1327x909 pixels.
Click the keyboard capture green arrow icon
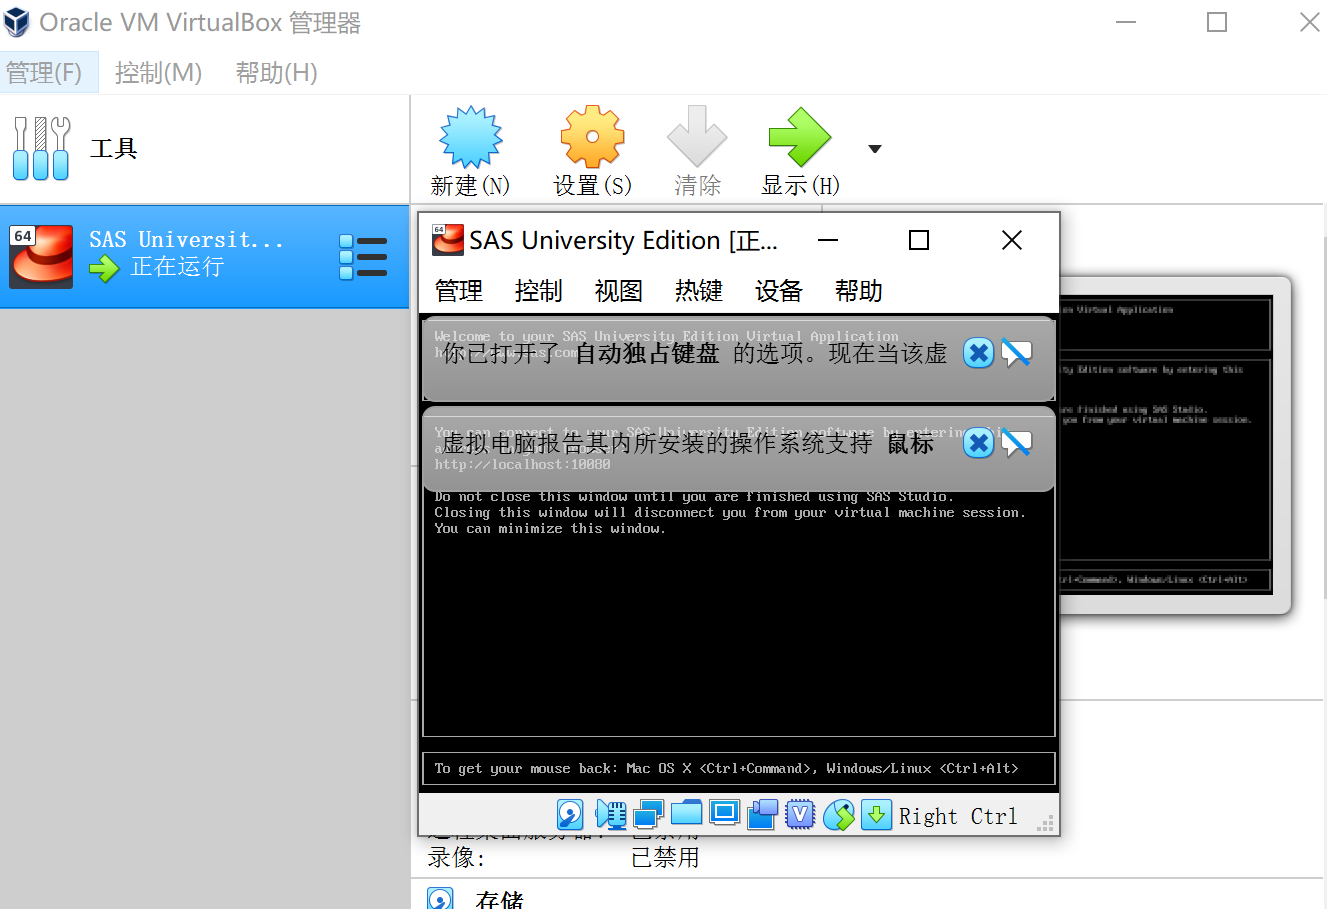tap(876, 815)
